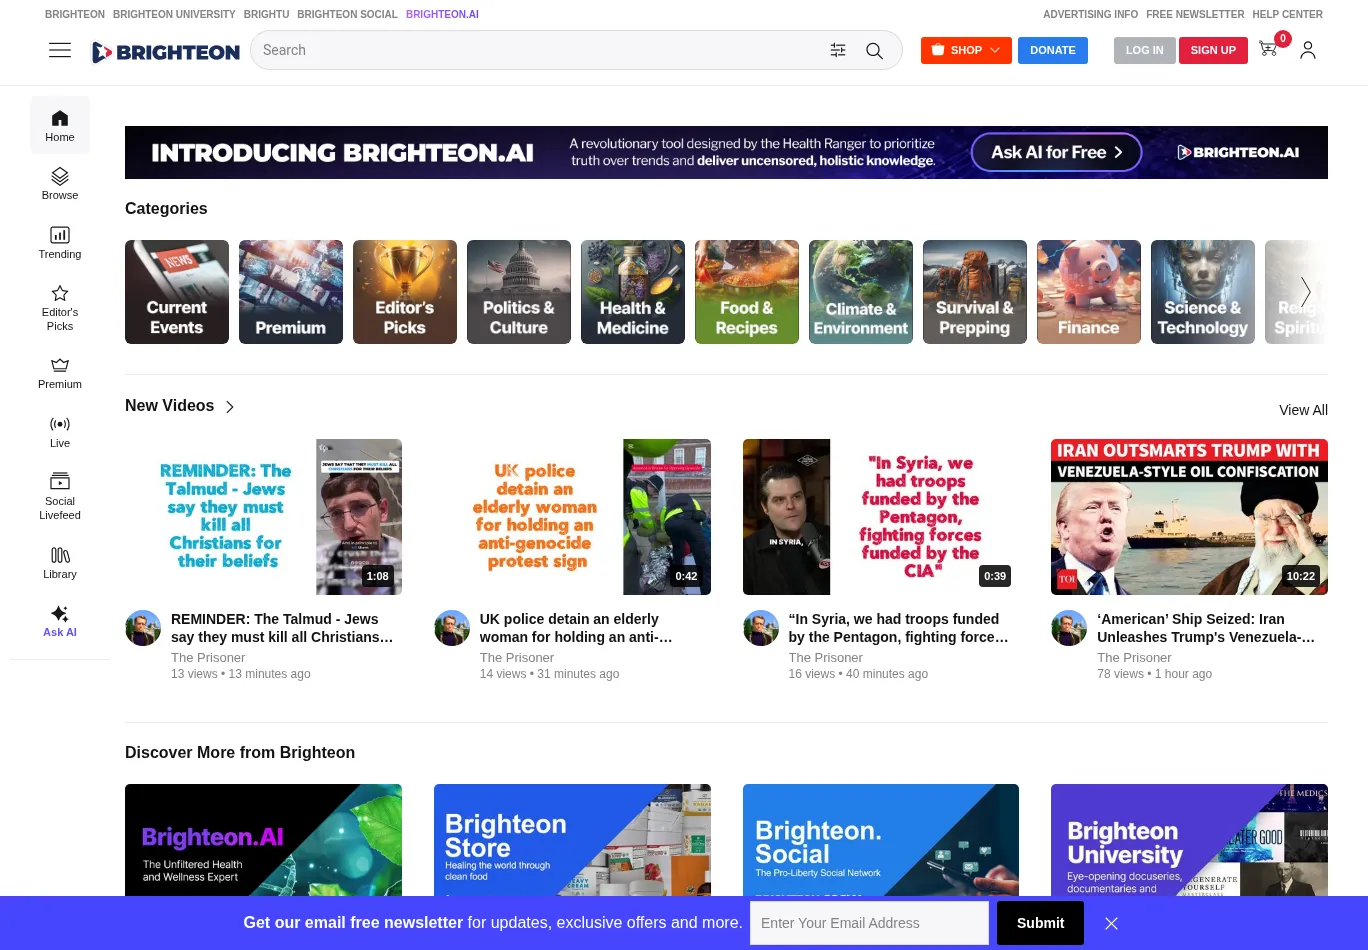This screenshot has width=1368, height=950.
Task: Open search filter options icon
Action: click(x=838, y=51)
